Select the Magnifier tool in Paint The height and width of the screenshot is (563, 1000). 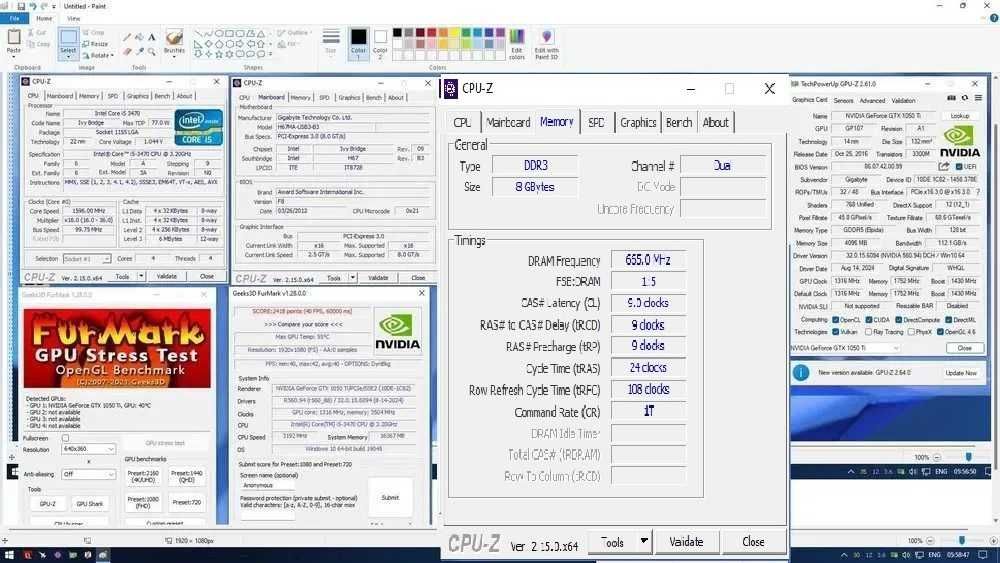tap(152, 52)
